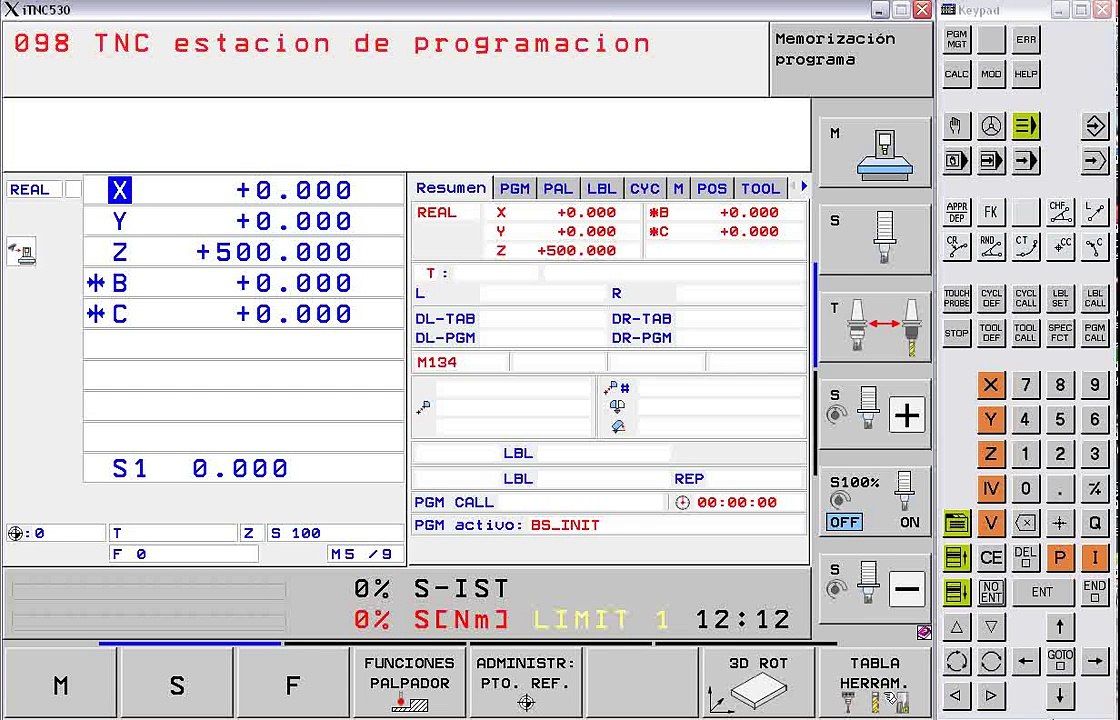
Task: Click the CR circular radius key
Action: click(956, 246)
